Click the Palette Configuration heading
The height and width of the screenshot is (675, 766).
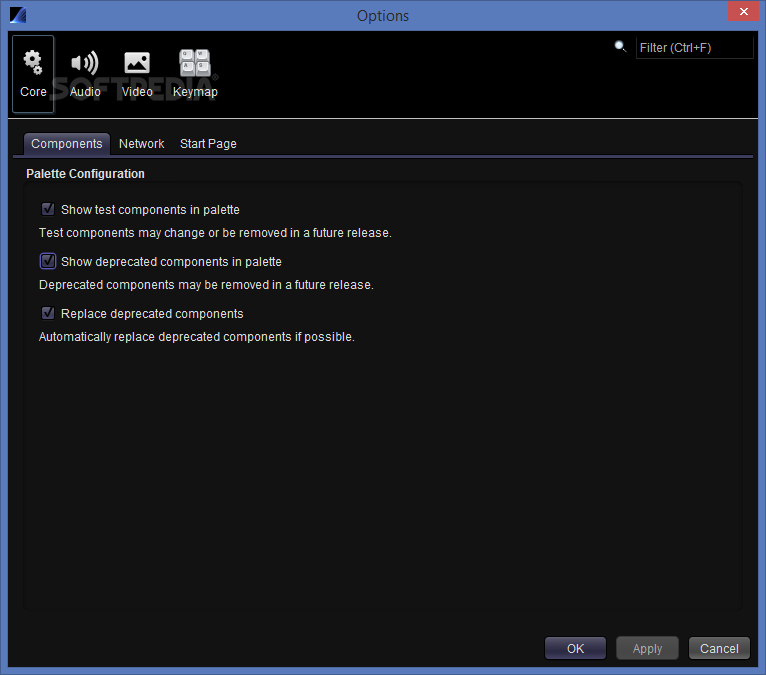tap(85, 174)
